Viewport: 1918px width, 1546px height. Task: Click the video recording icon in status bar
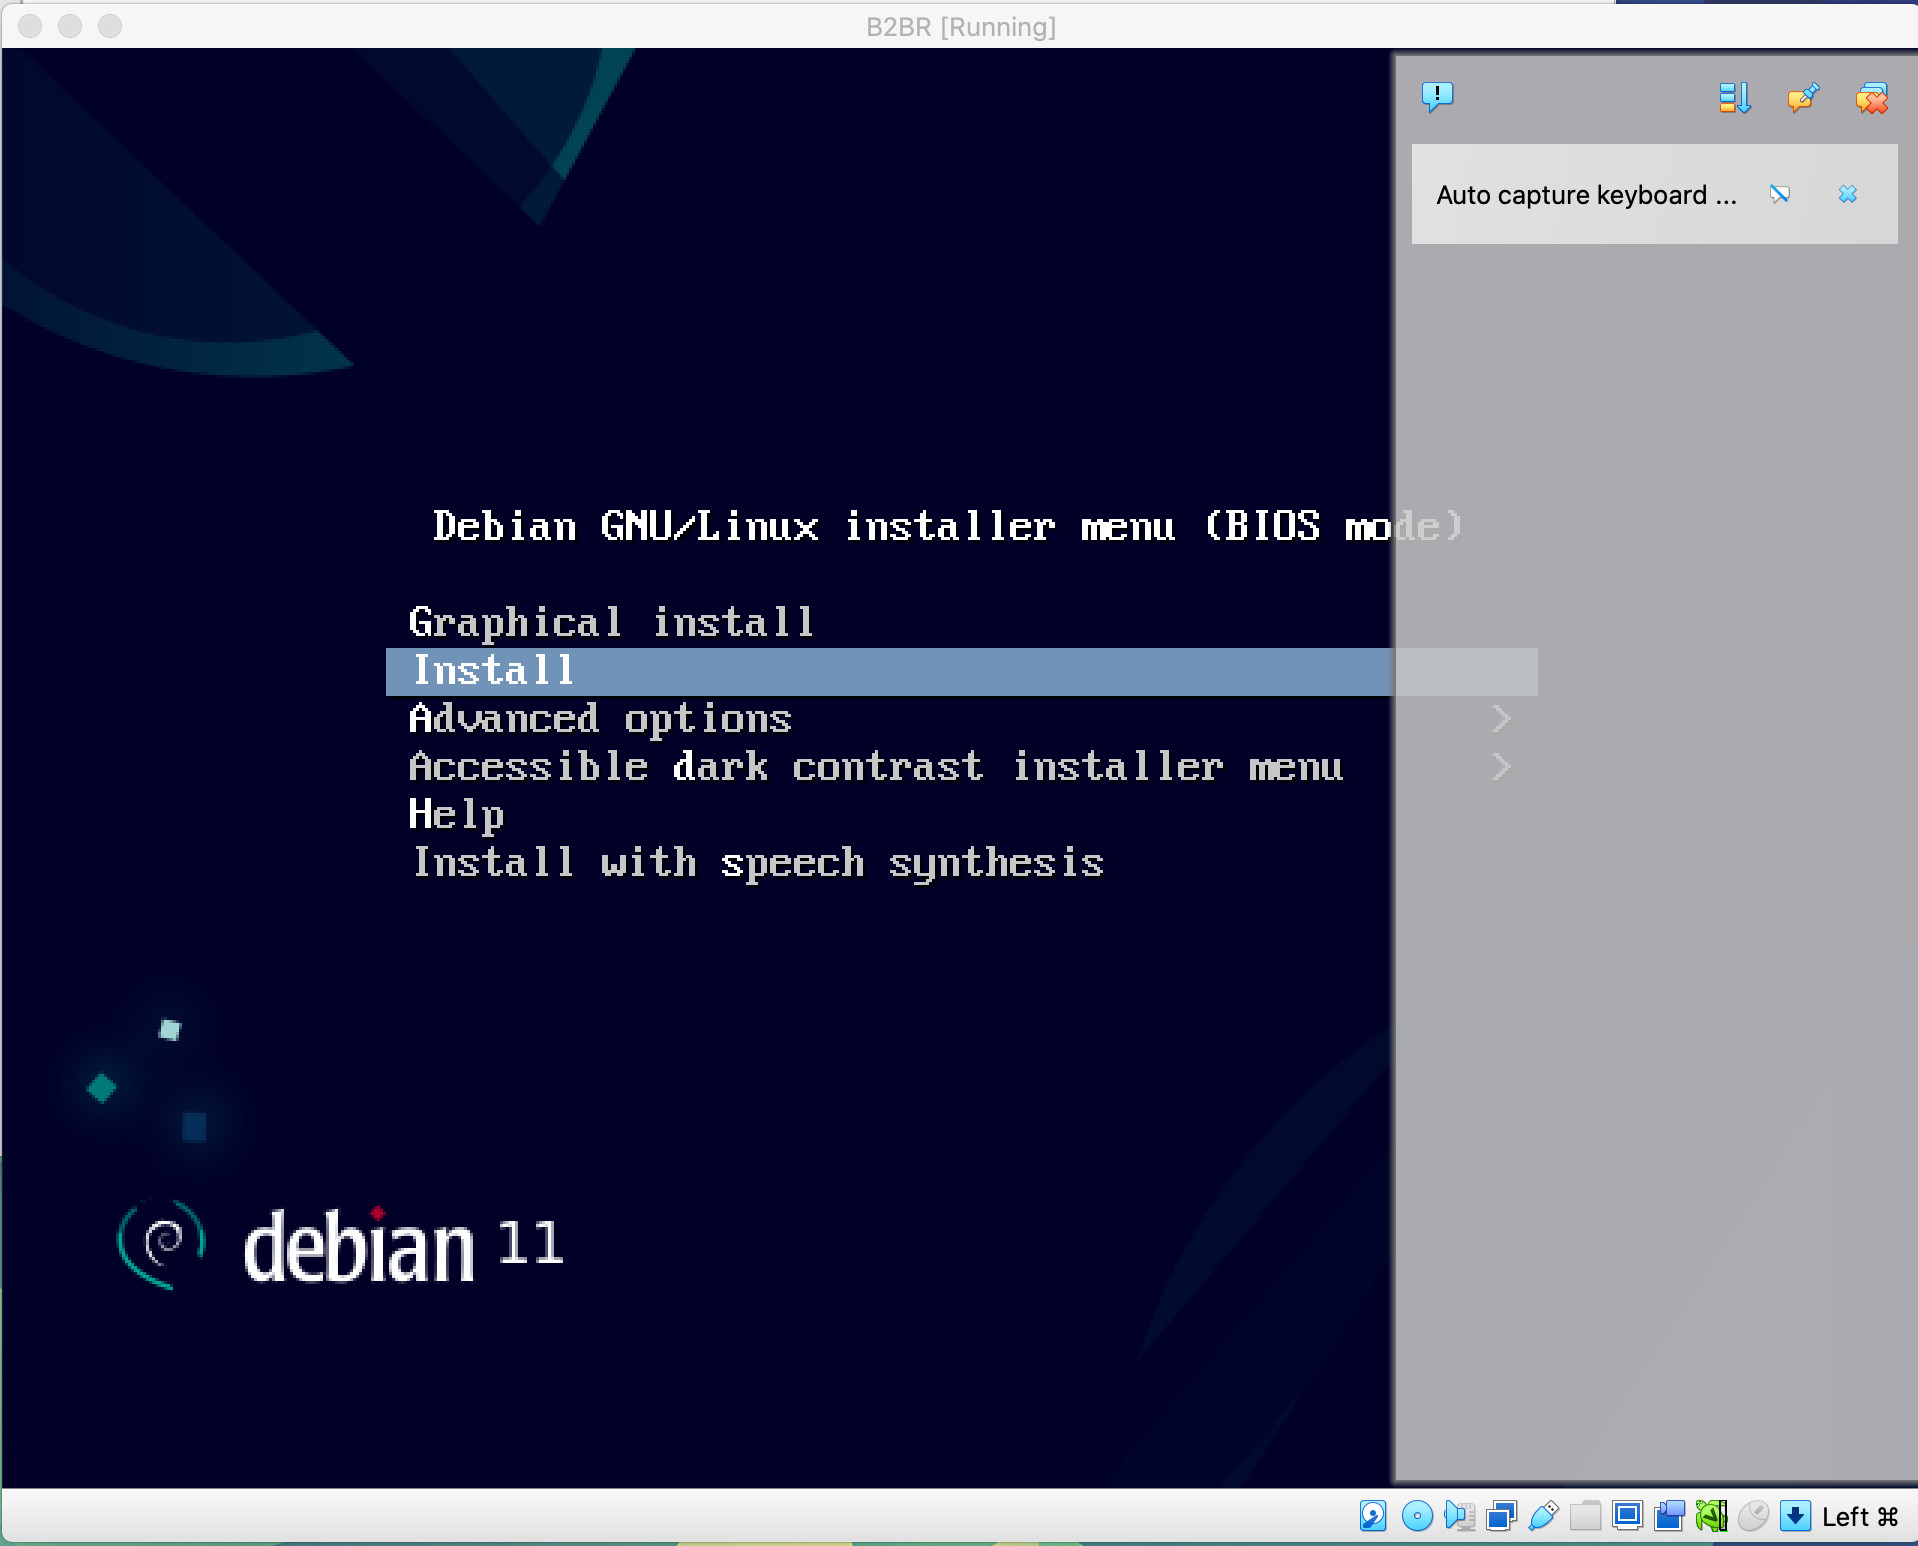[1667, 1515]
